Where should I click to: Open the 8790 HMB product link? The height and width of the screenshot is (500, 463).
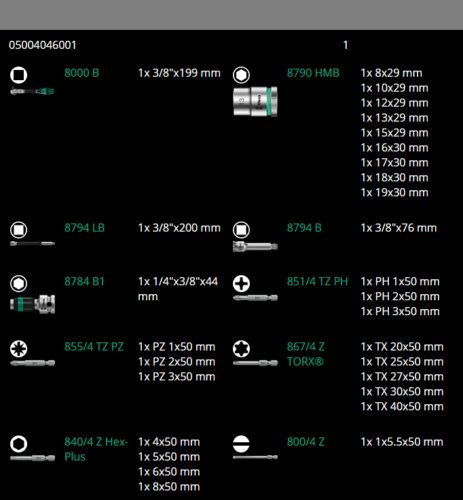[x=313, y=73]
